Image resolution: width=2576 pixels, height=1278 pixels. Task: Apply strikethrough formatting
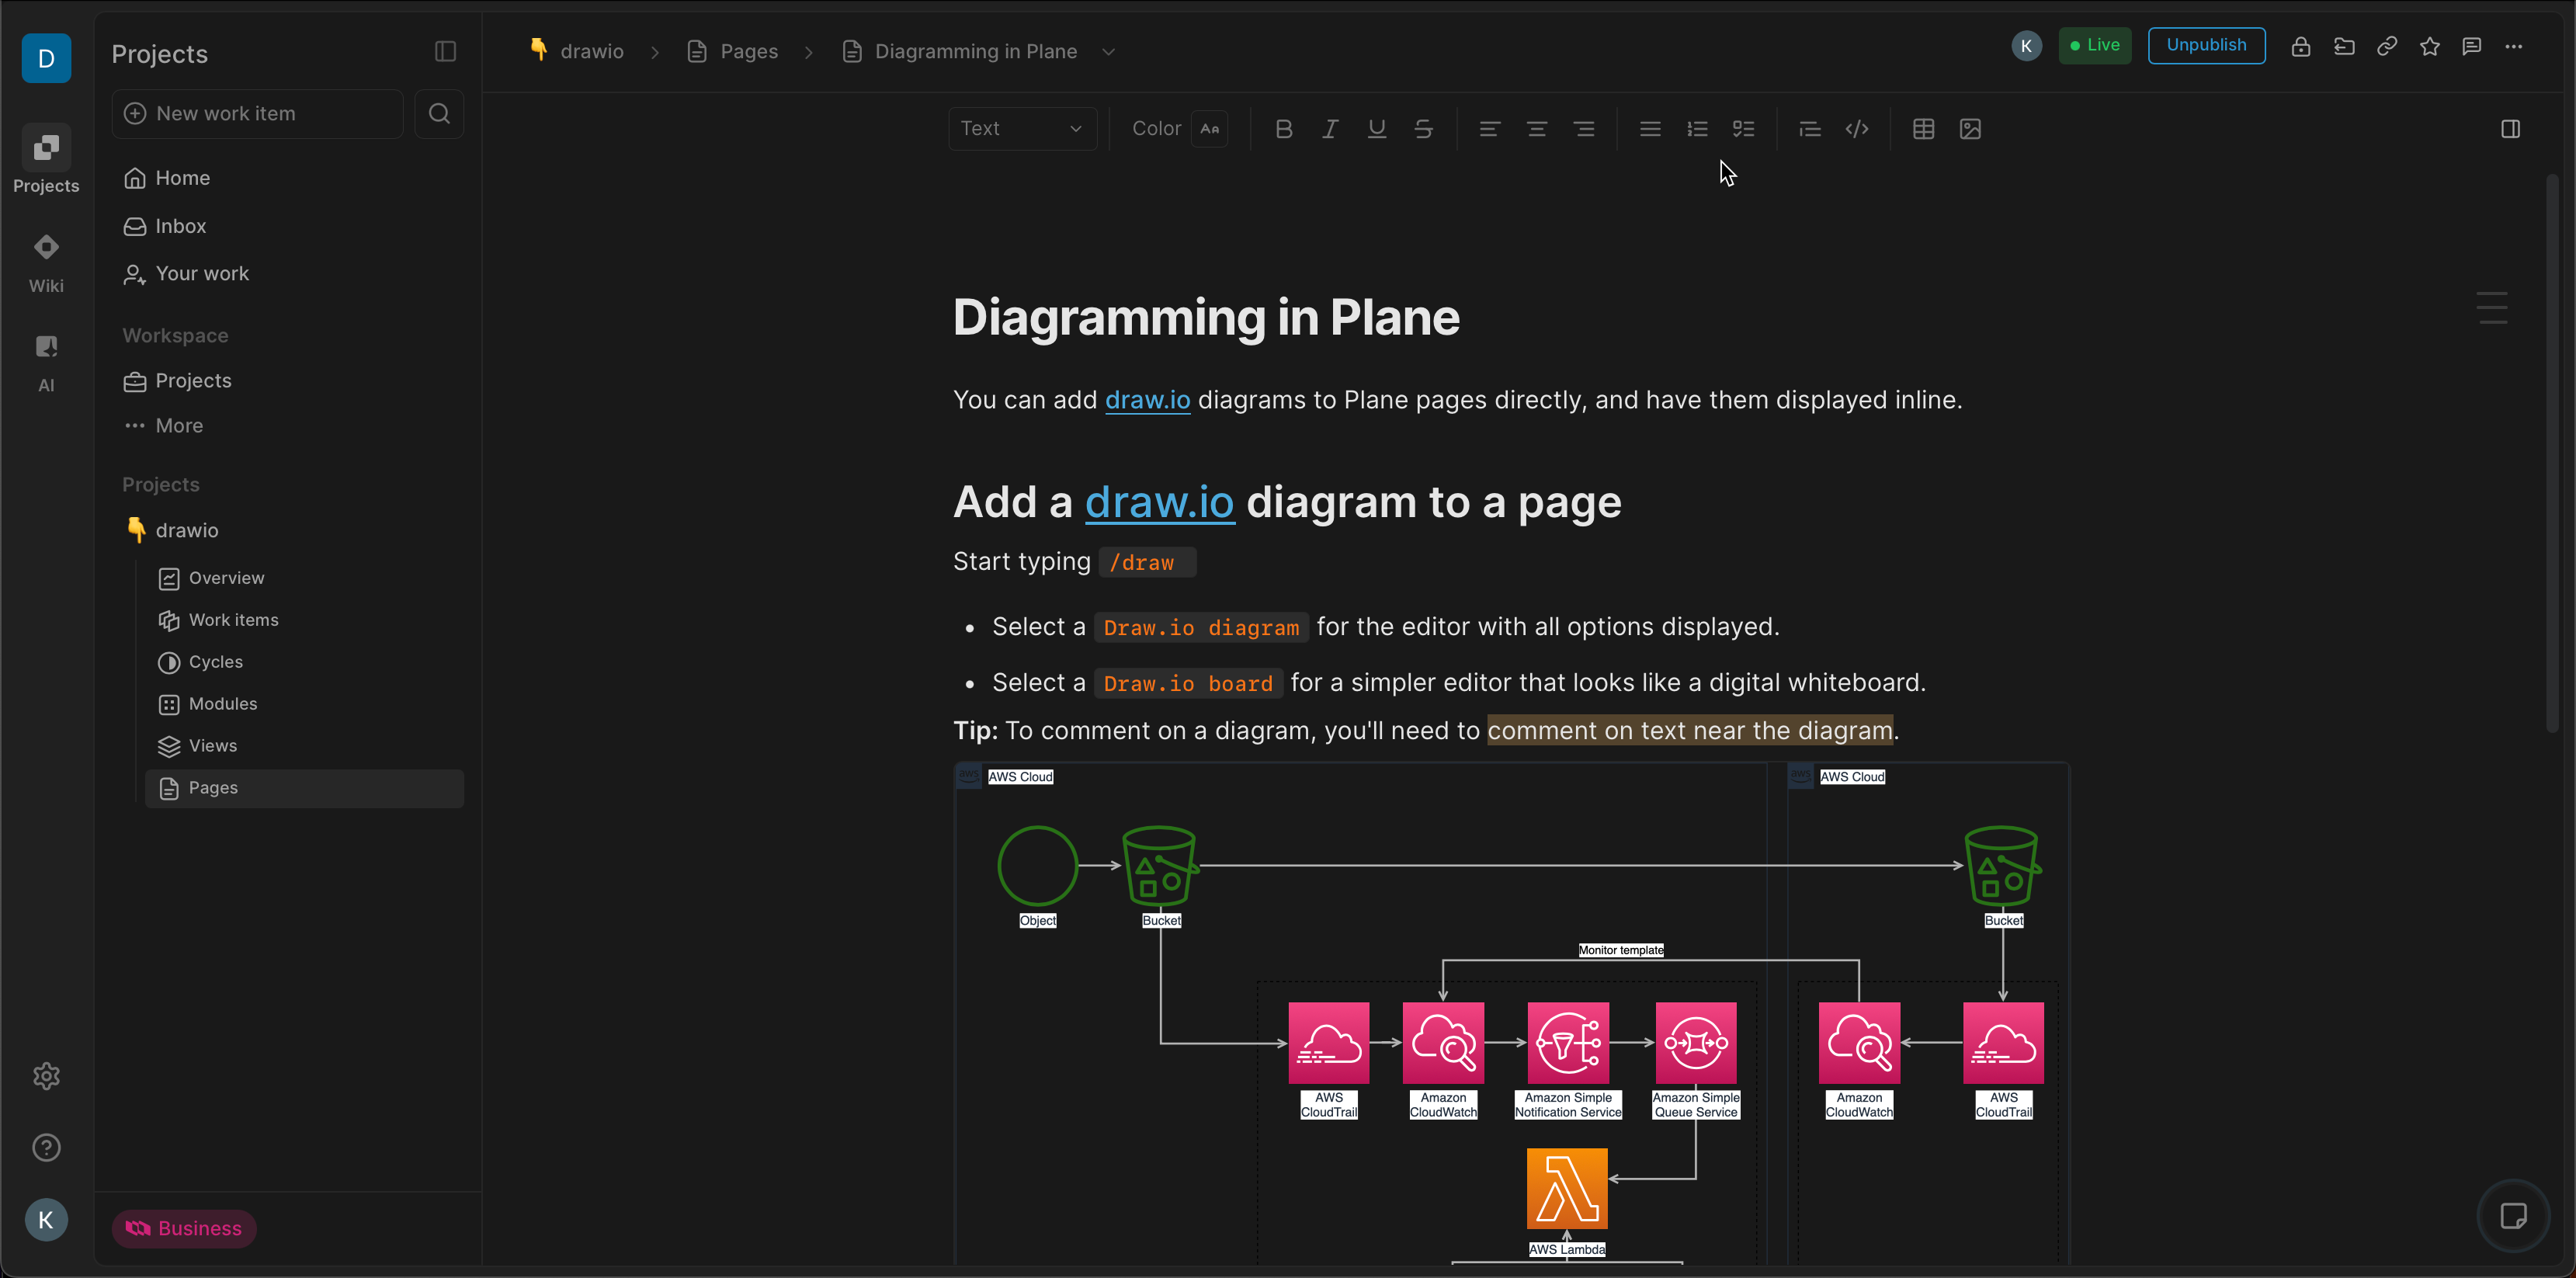[x=1423, y=128]
